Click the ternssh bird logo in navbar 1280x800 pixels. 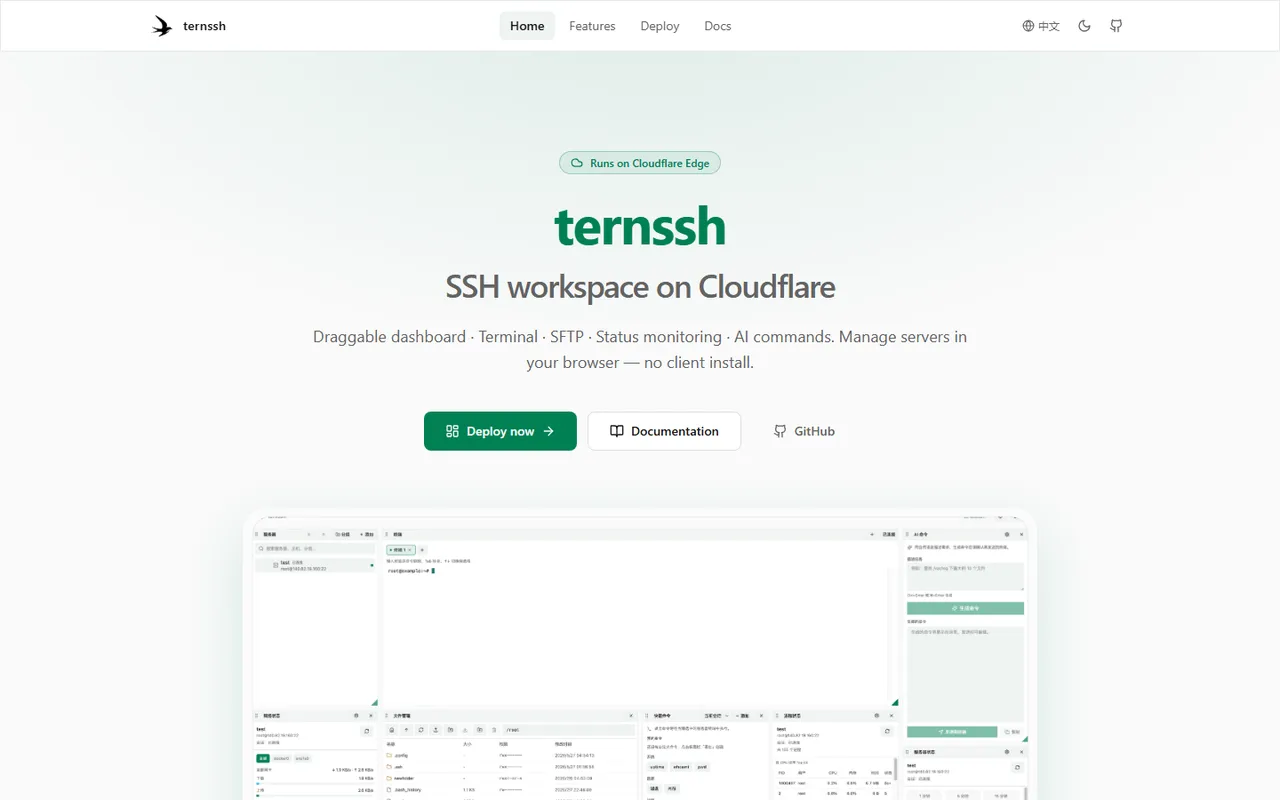point(162,26)
